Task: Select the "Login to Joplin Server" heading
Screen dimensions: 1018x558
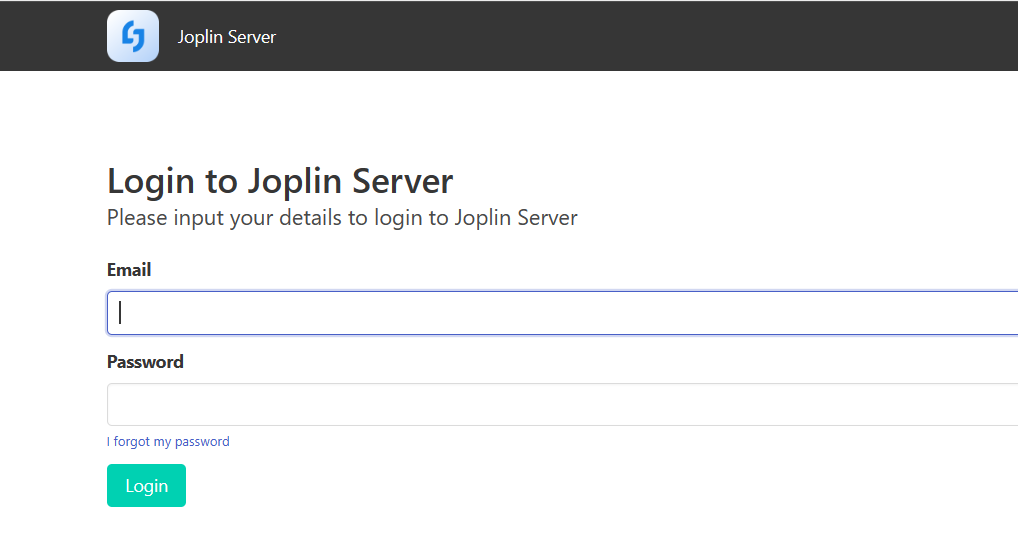Action: (280, 181)
